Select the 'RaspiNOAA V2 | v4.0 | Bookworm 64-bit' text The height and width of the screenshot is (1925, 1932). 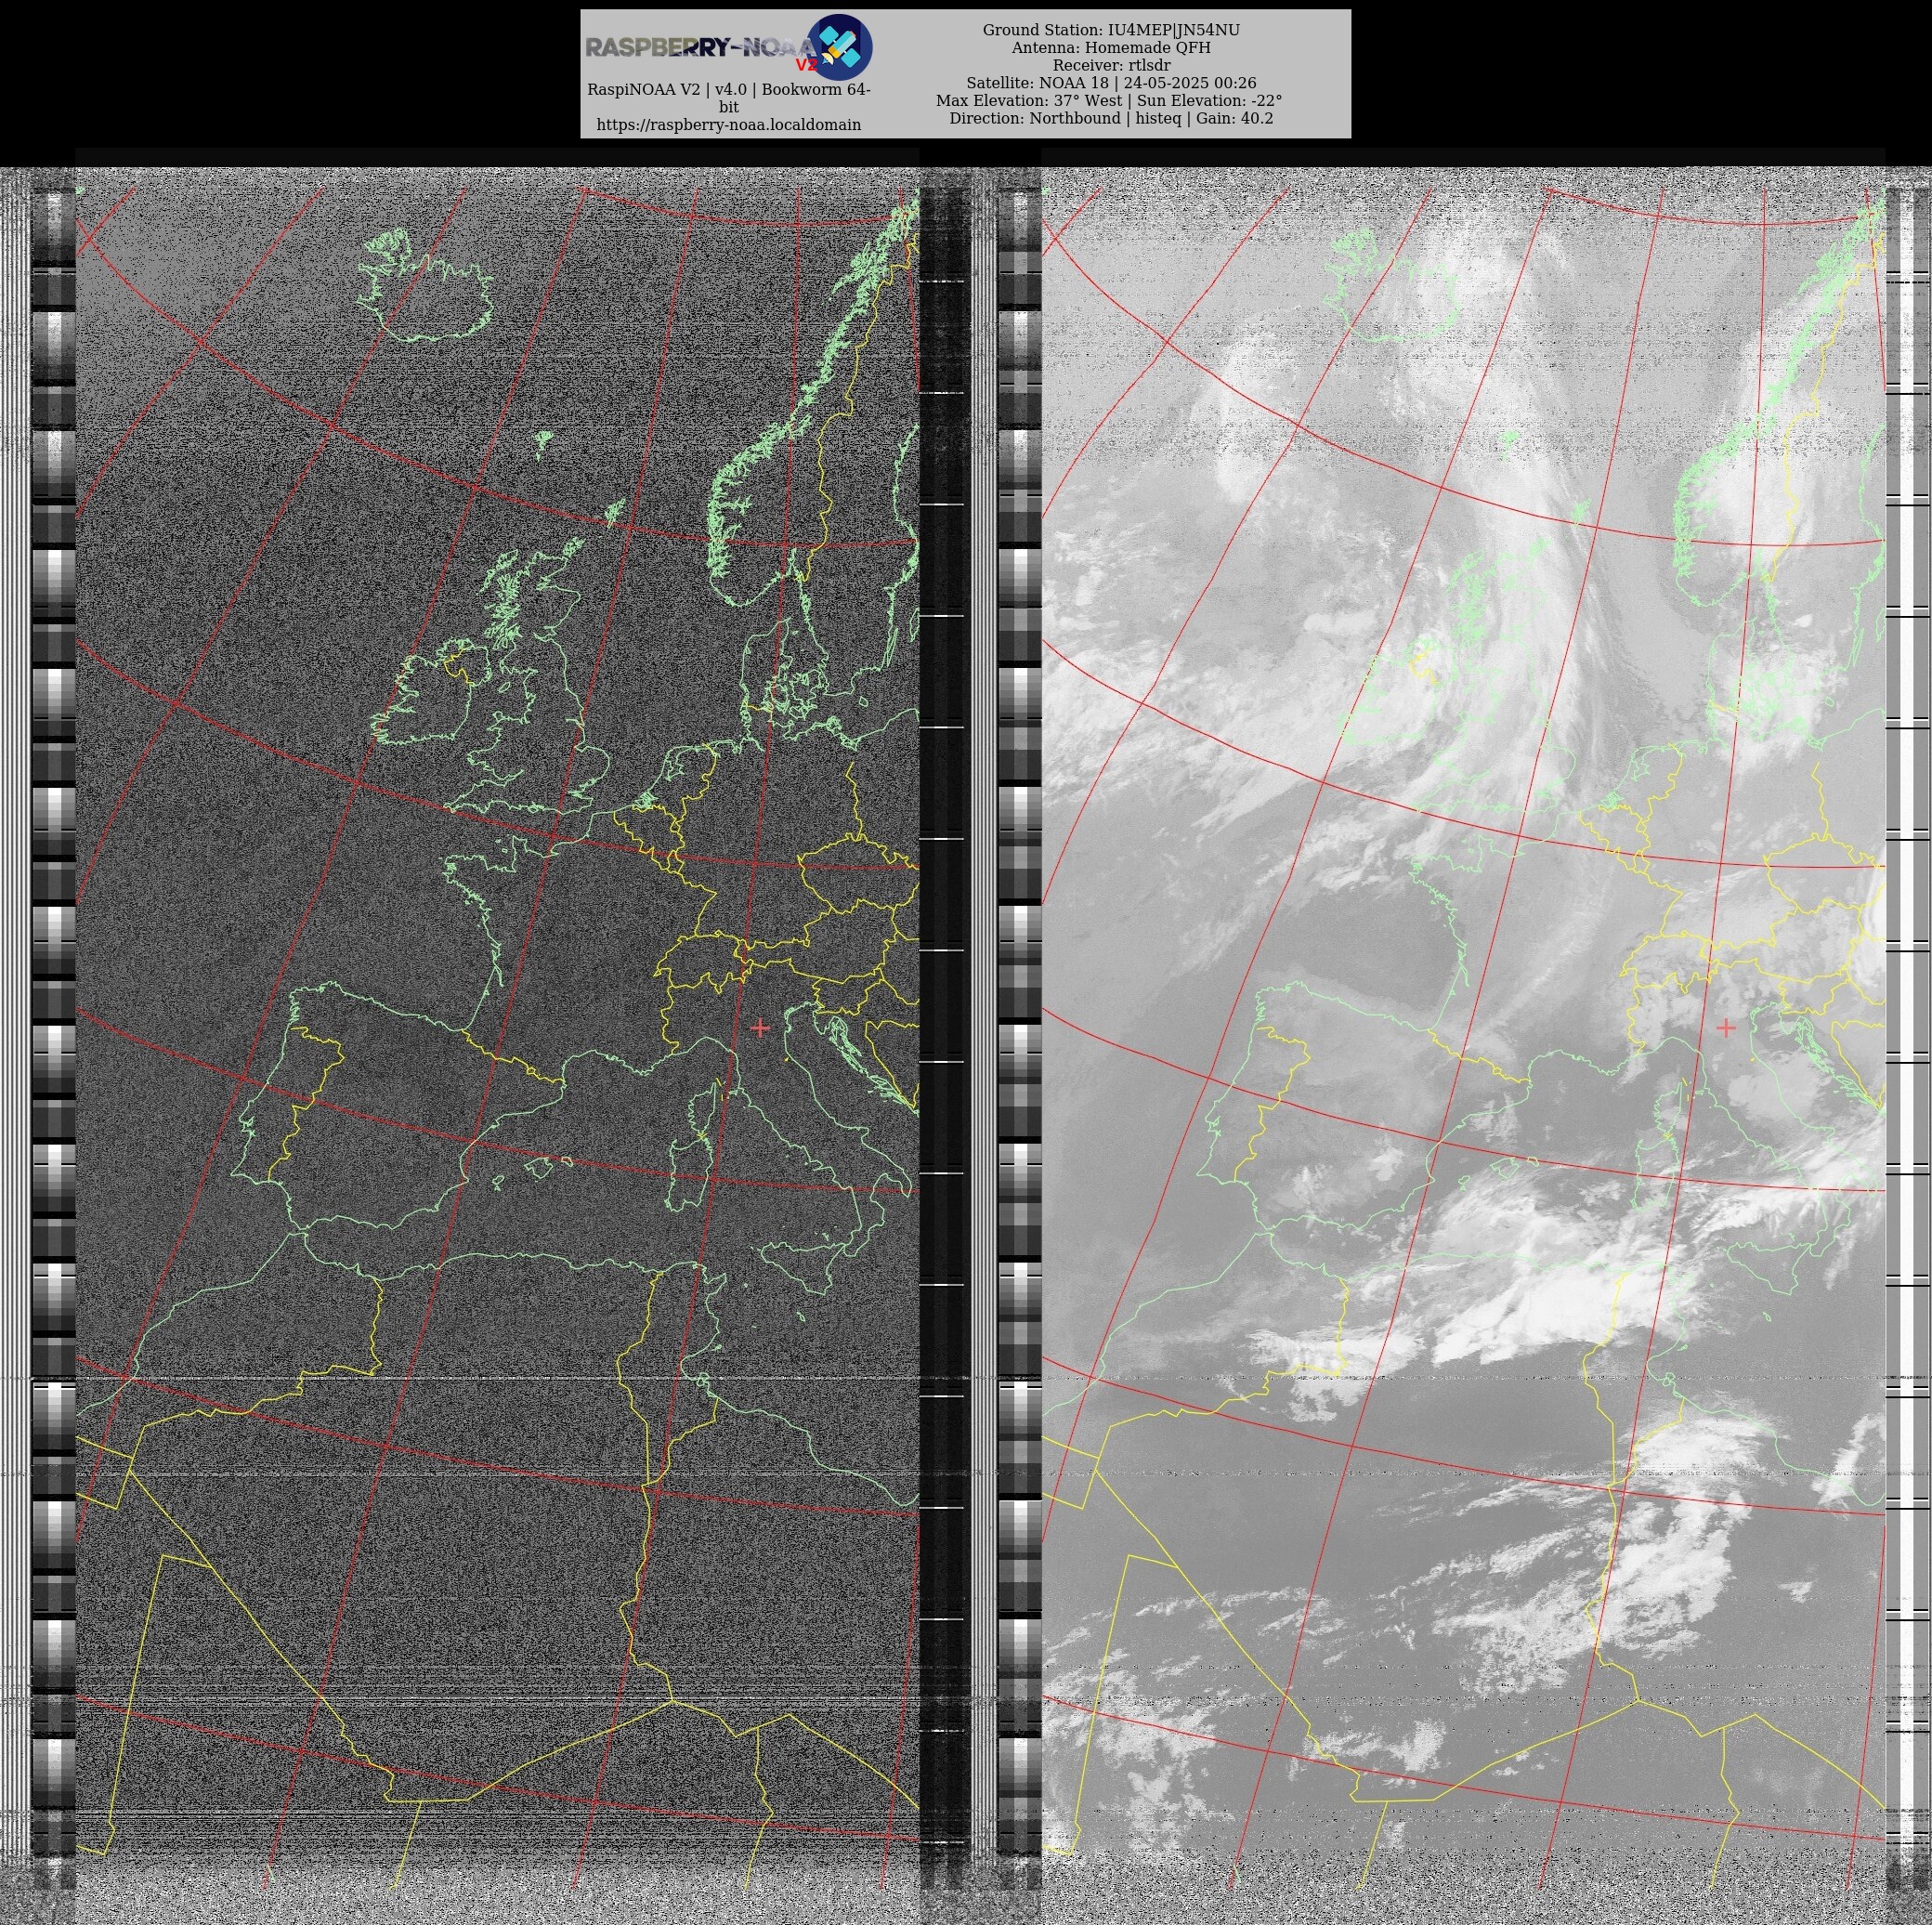pyautogui.click(x=729, y=98)
